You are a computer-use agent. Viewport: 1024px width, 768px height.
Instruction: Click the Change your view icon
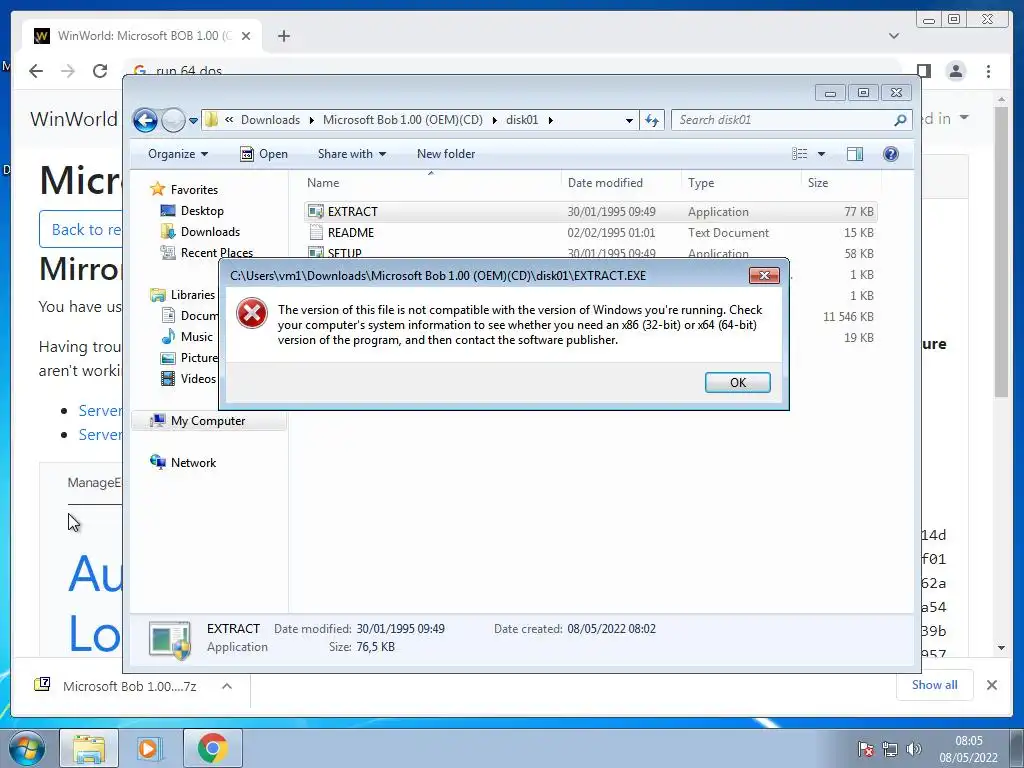point(799,154)
